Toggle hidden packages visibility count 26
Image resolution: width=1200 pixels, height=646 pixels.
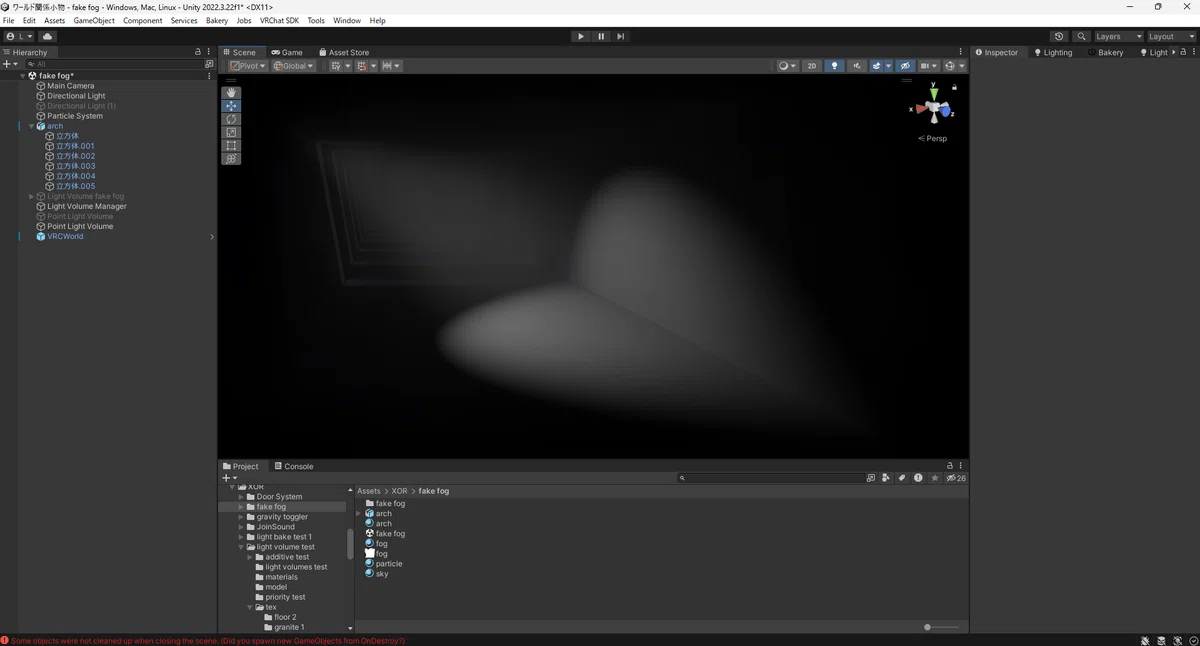point(957,478)
